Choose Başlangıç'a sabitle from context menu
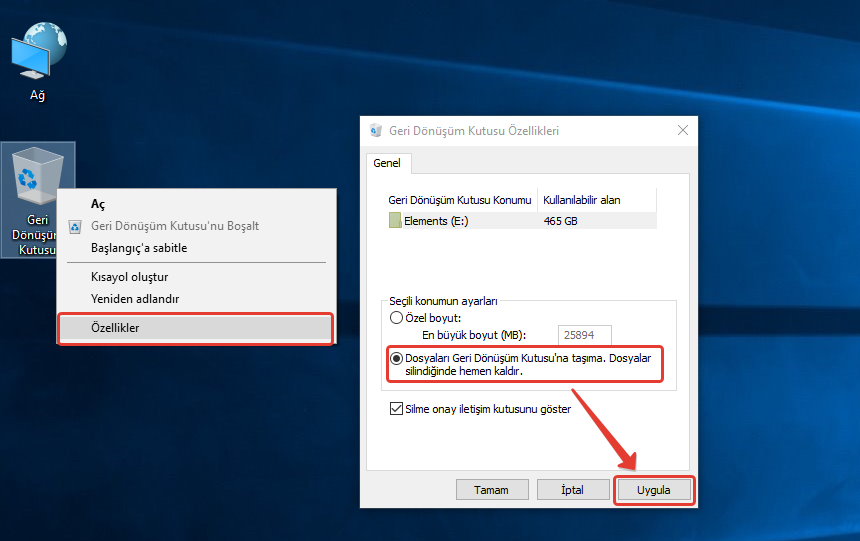 [139, 248]
